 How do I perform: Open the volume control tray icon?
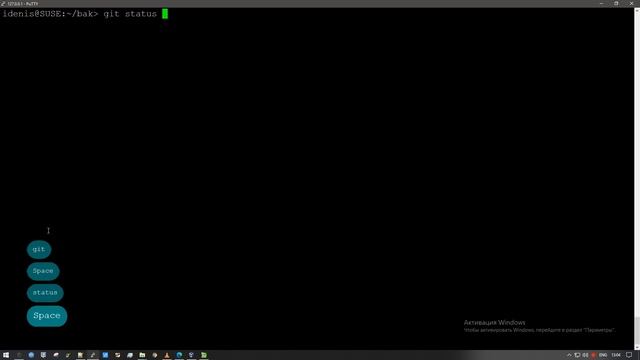pyautogui.click(x=585, y=355)
